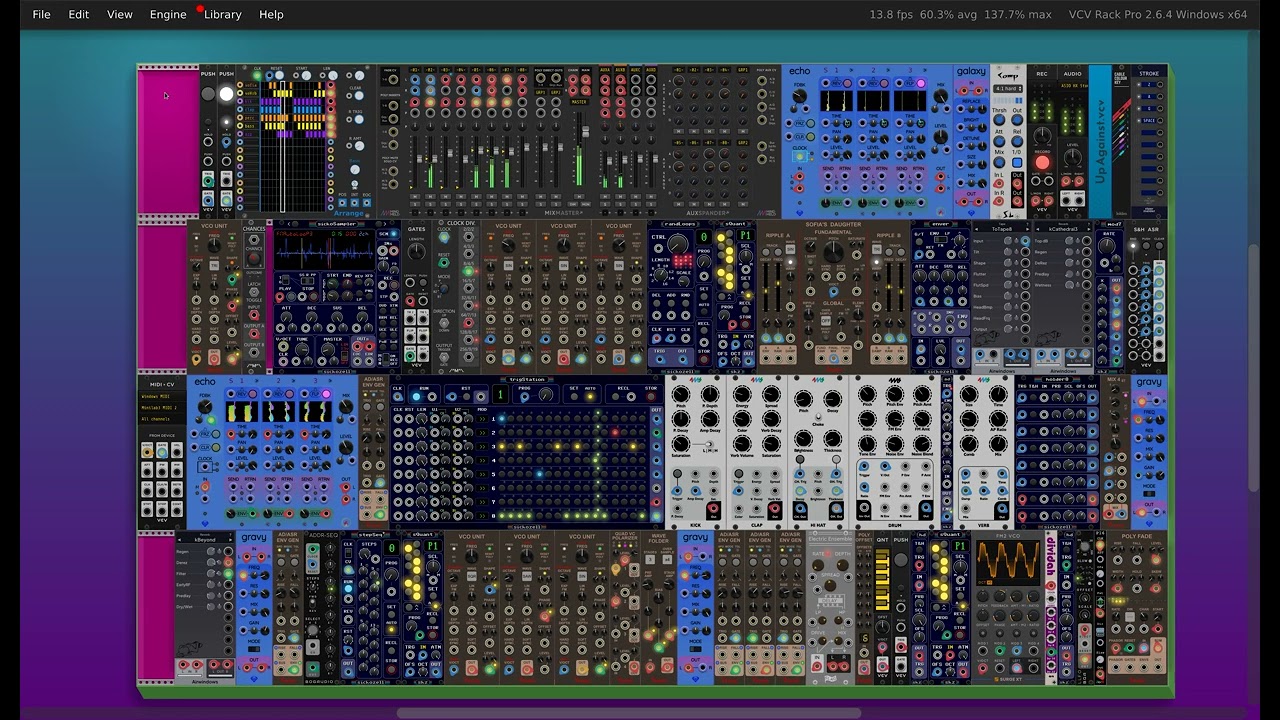Open MIDI-CV 'Windows MIDI' driver selector

click(x=162, y=396)
